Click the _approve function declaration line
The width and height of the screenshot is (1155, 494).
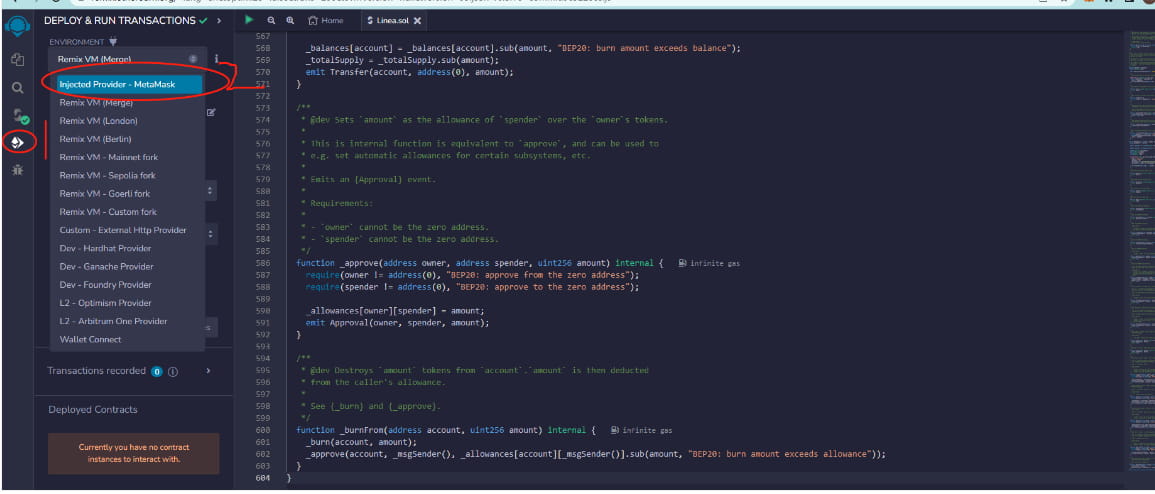tap(480, 263)
